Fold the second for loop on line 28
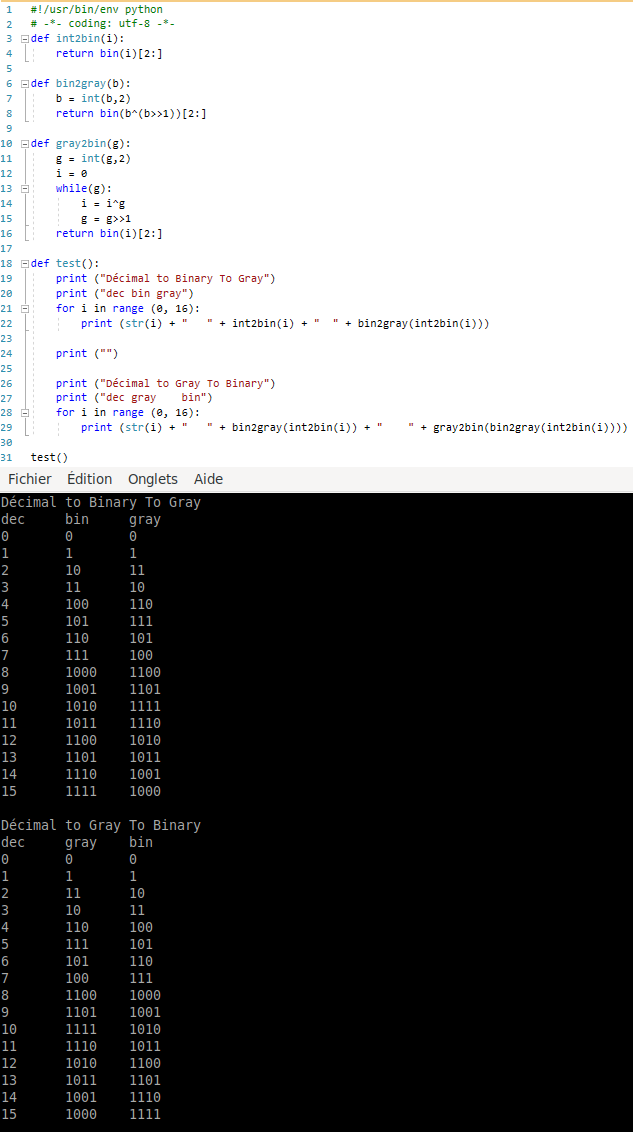633x1132 pixels. pyautogui.click(x=25, y=412)
